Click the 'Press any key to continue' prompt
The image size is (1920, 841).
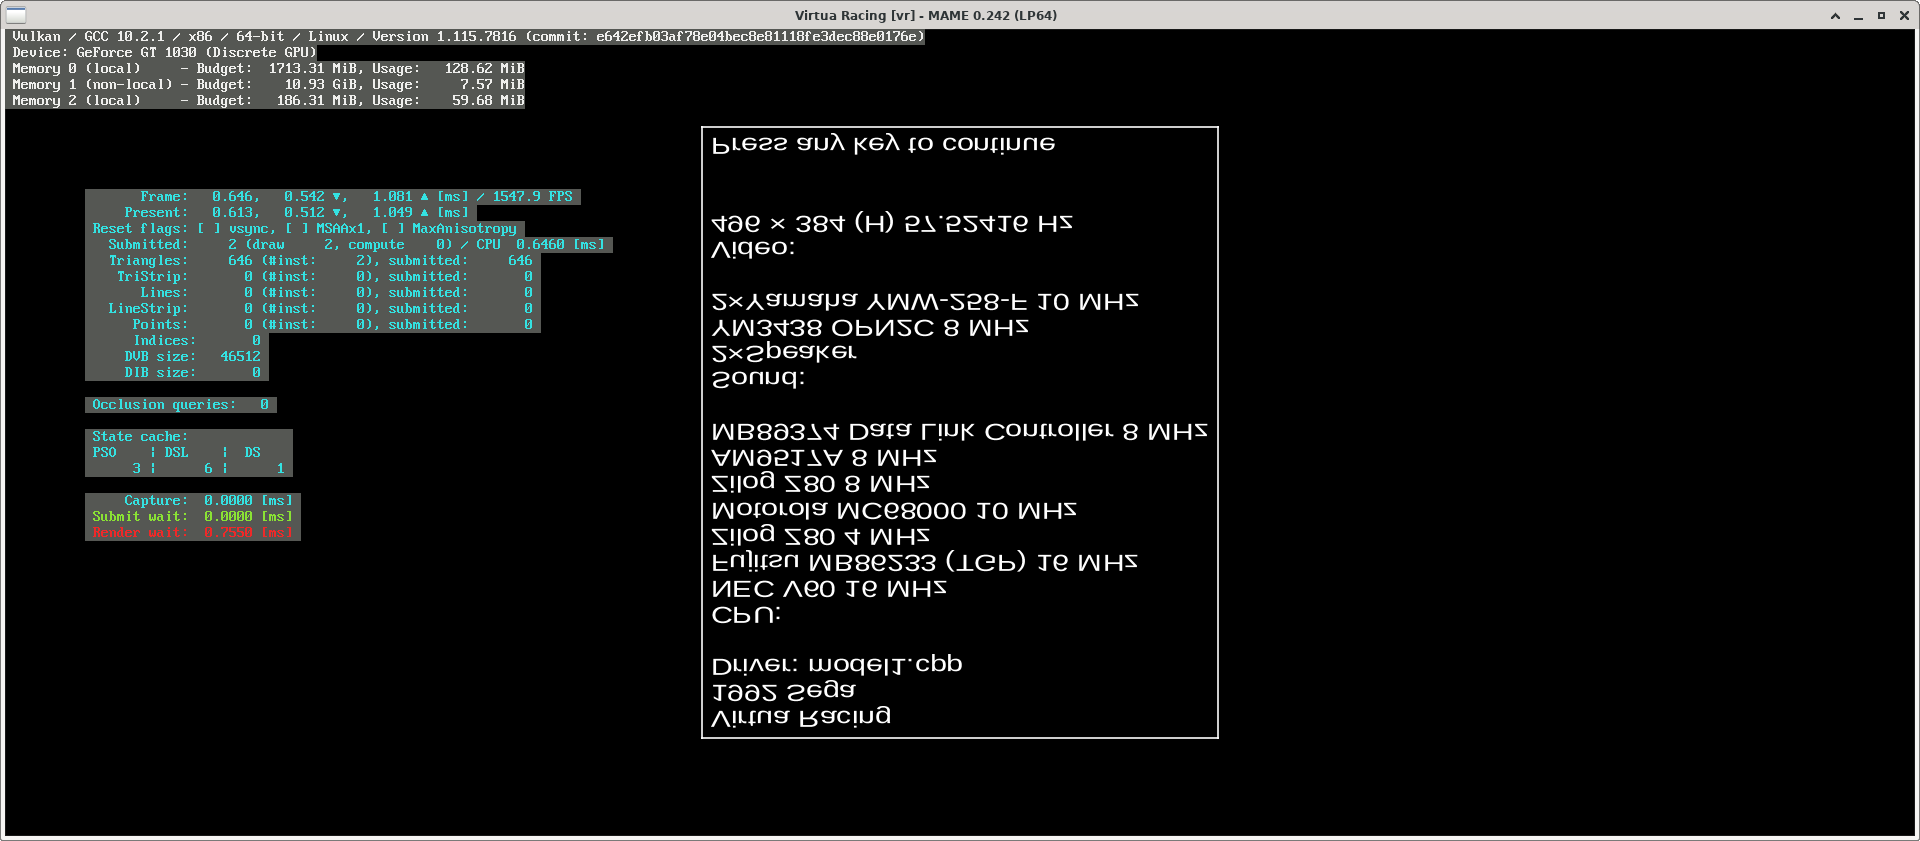click(x=883, y=144)
